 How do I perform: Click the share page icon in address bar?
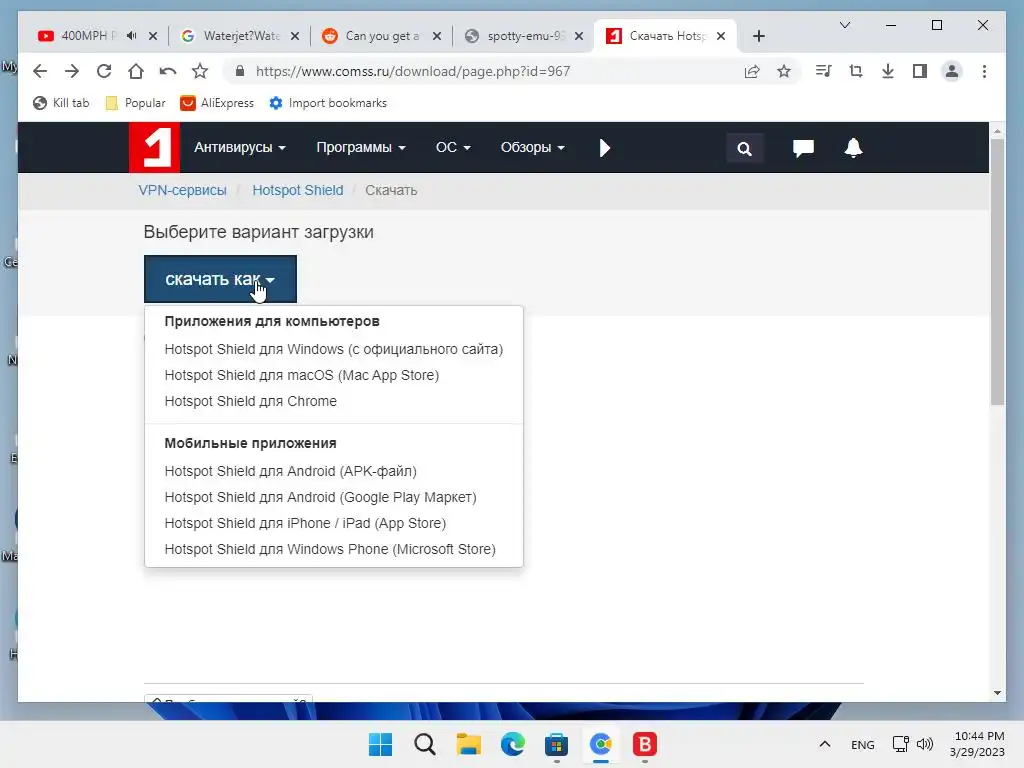[752, 71]
